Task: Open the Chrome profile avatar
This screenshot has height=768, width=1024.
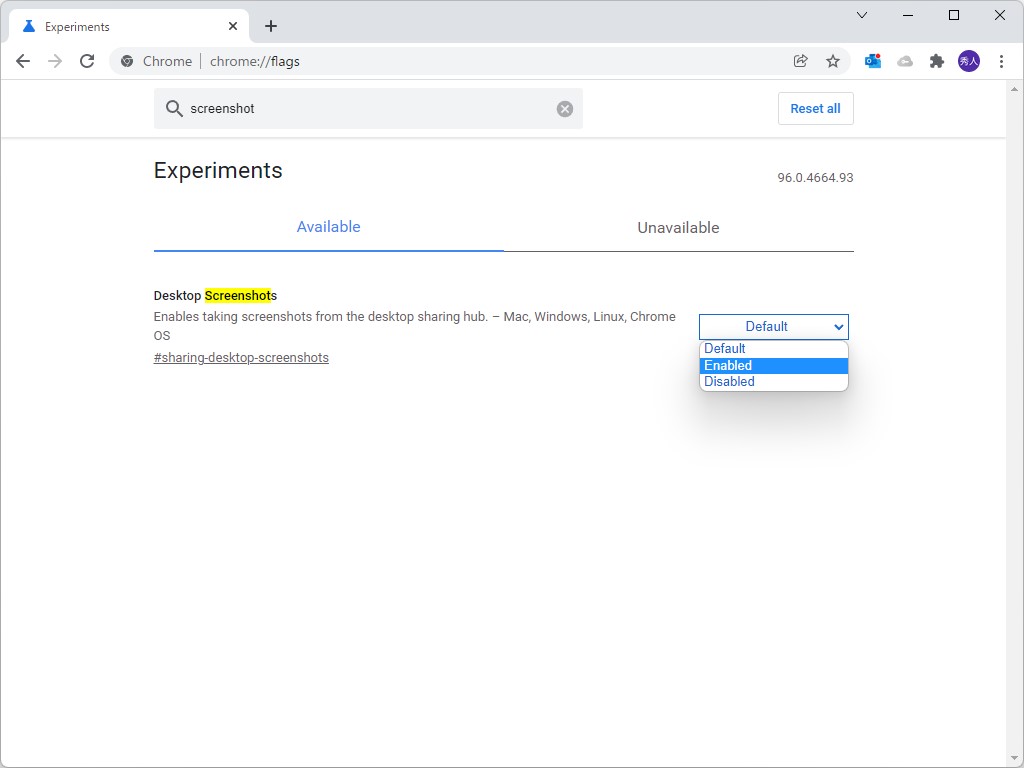Action: click(x=969, y=61)
